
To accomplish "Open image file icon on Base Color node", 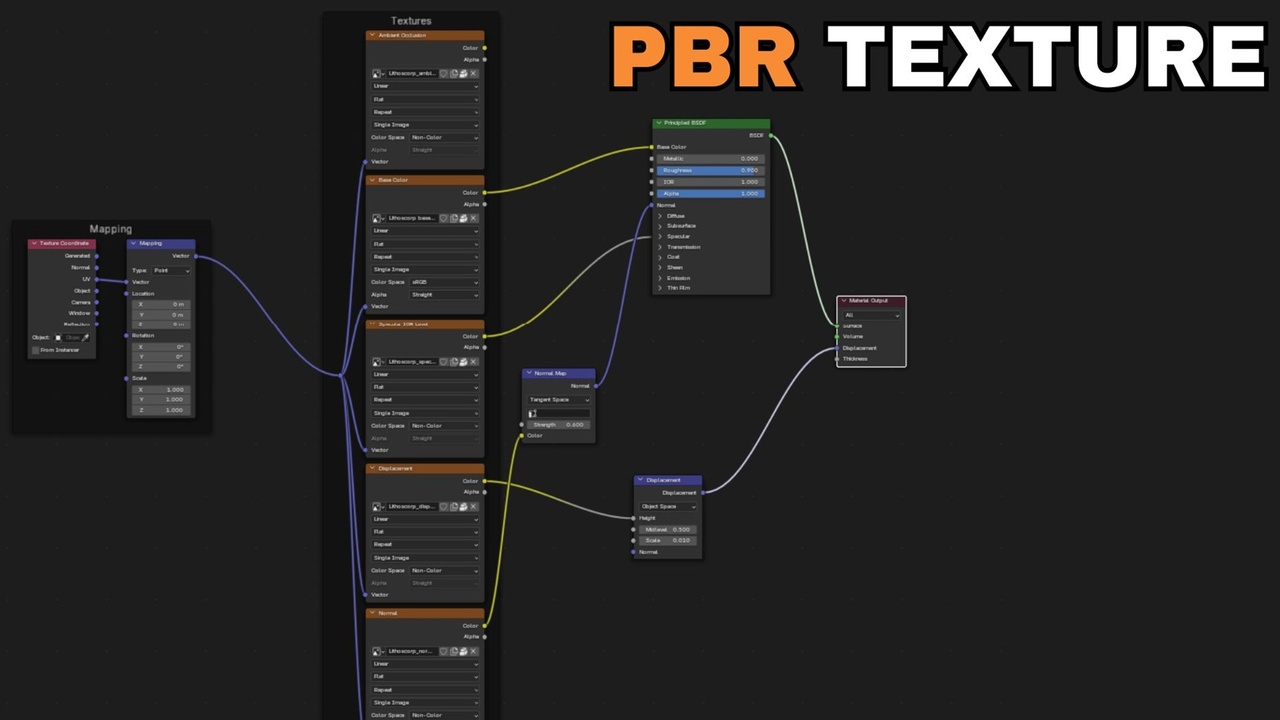I will [464, 218].
